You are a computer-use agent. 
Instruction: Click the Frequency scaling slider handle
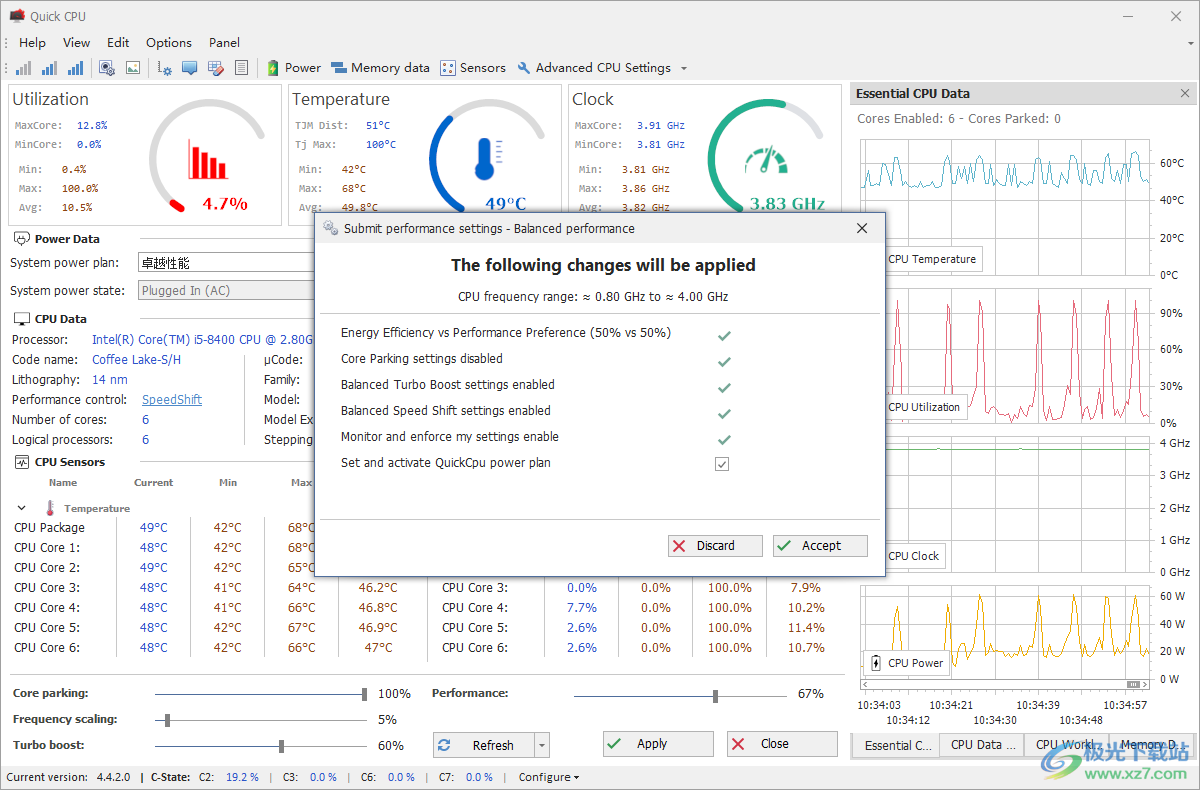[x=167, y=720]
